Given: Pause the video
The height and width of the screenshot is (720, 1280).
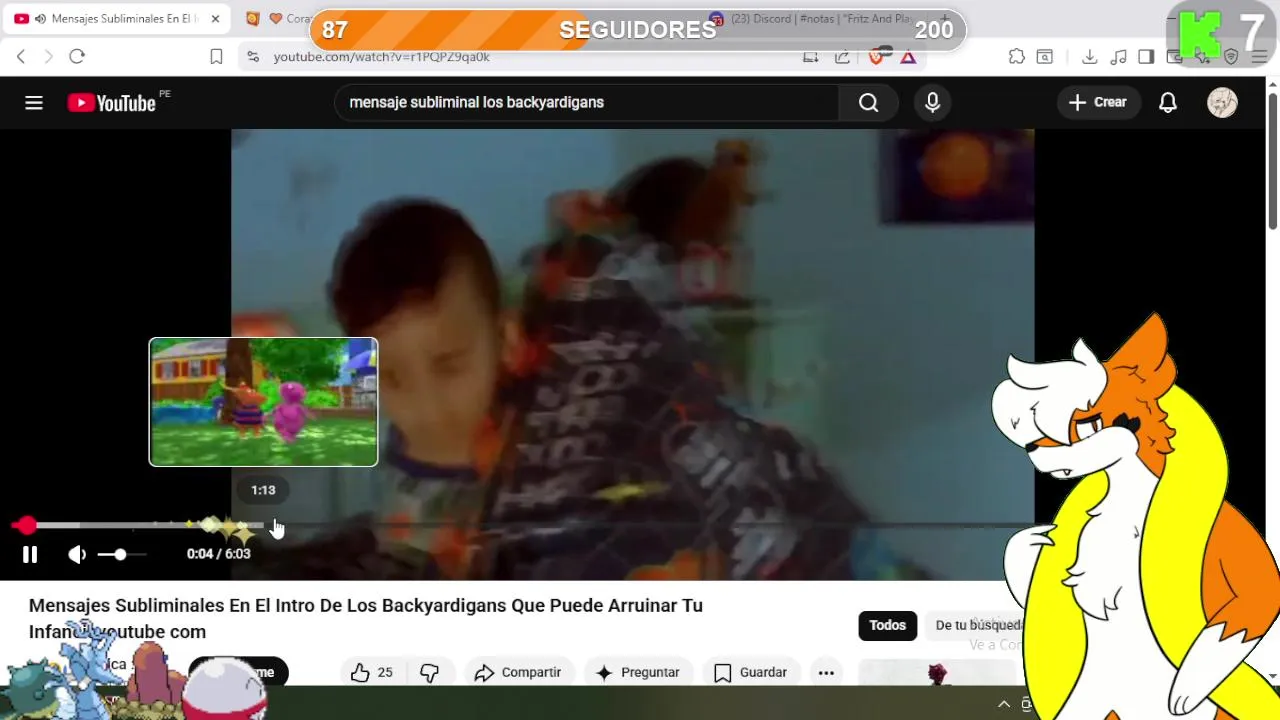Looking at the screenshot, I should [30, 554].
